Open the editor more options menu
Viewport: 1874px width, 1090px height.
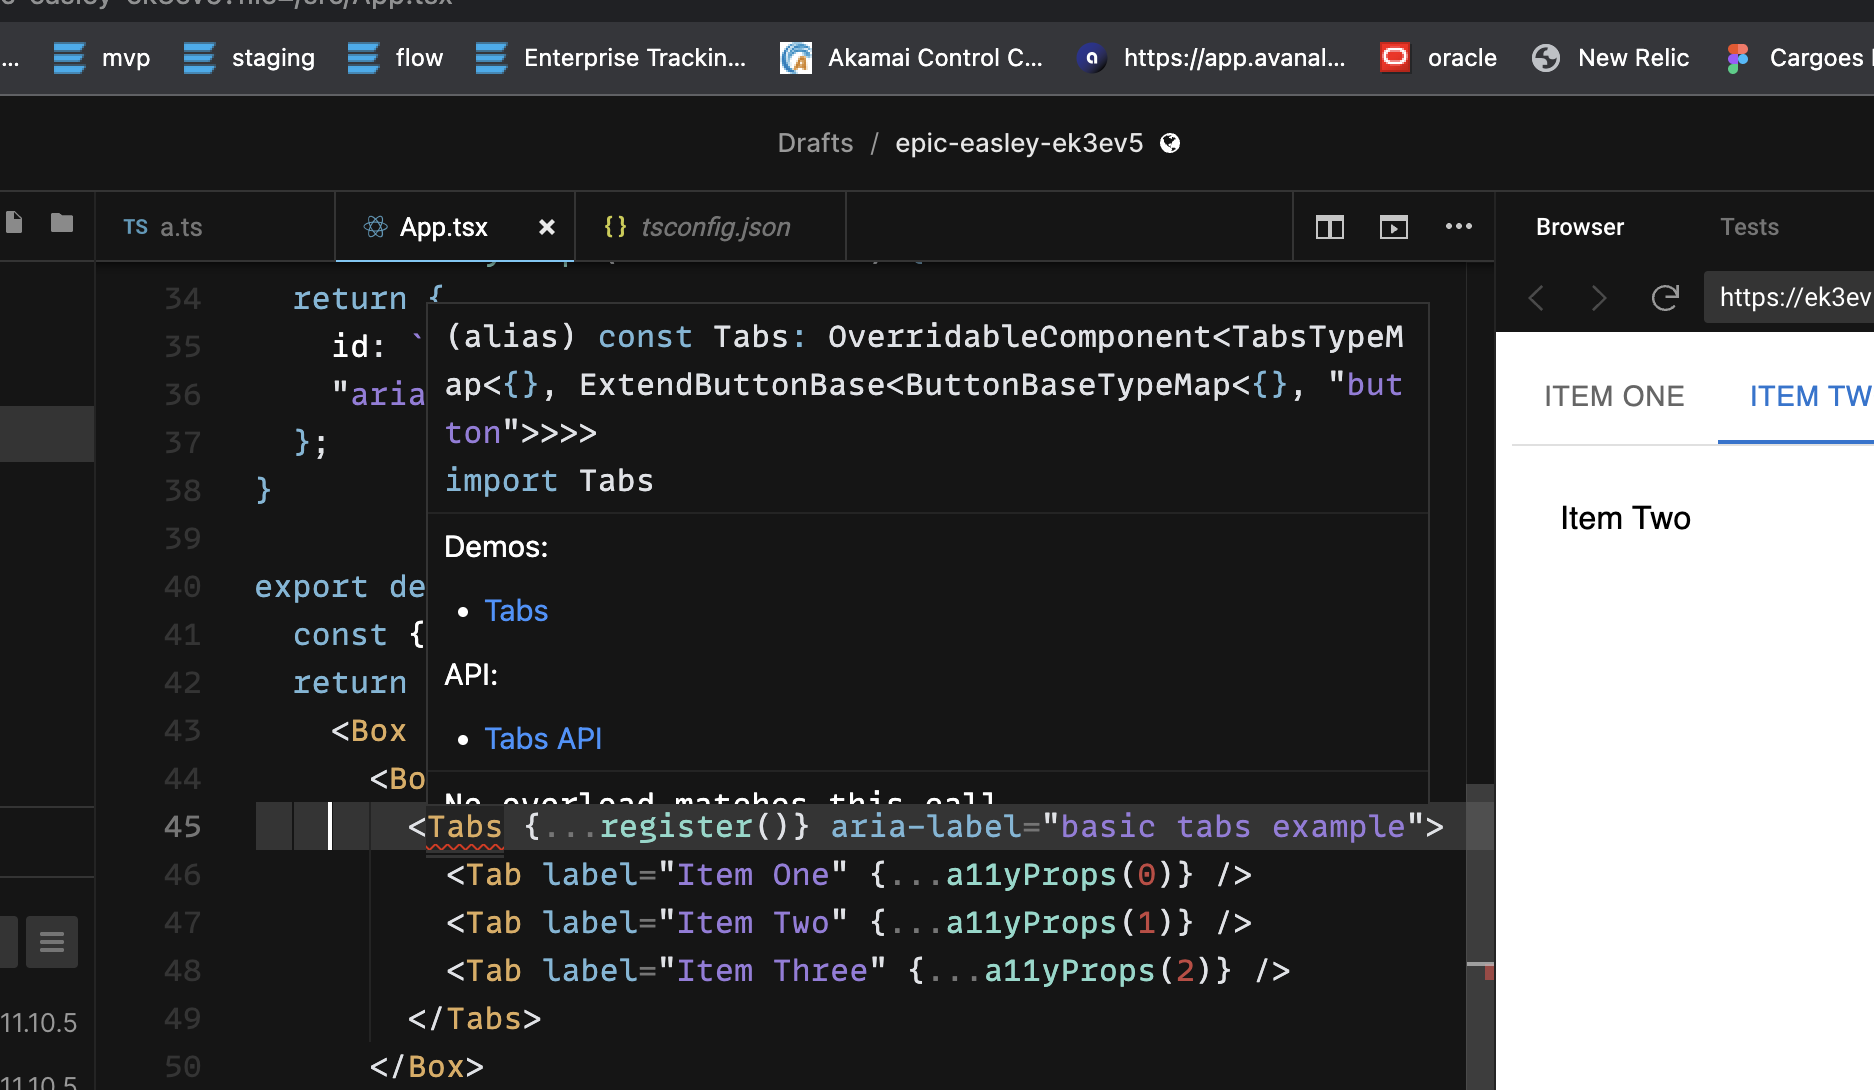tap(1459, 226)
